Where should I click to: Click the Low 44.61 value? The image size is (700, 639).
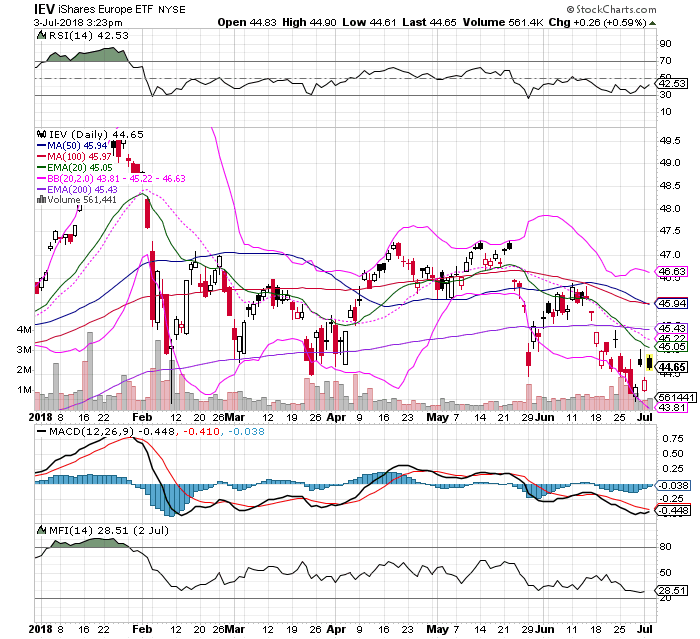point(369,22)
